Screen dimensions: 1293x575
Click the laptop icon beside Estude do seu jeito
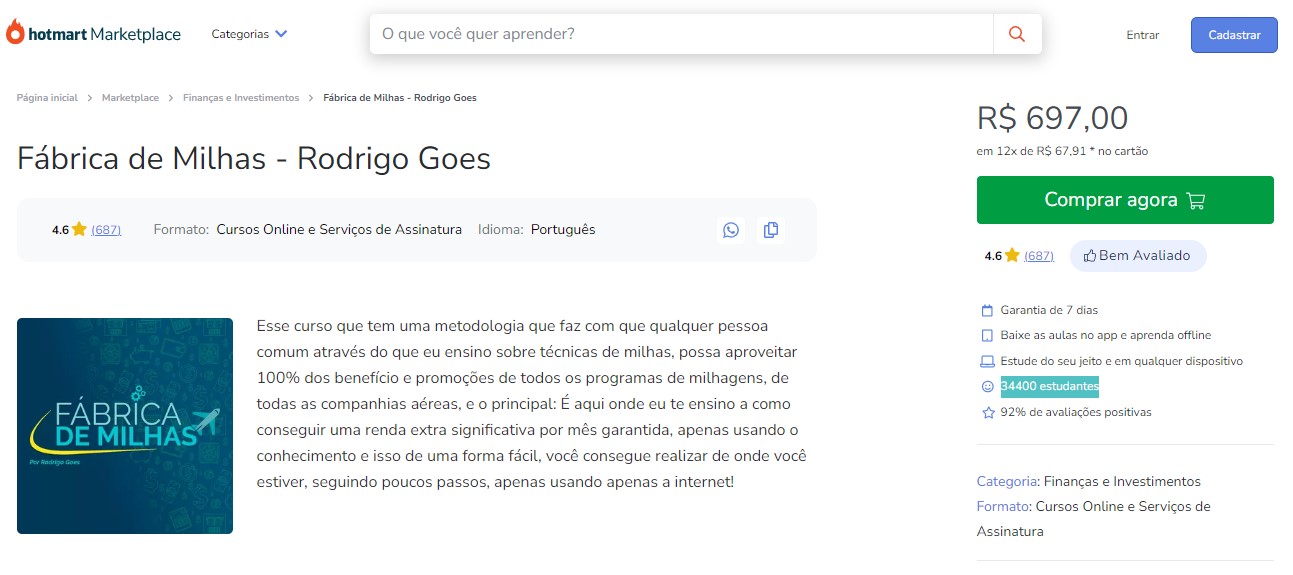988,361
